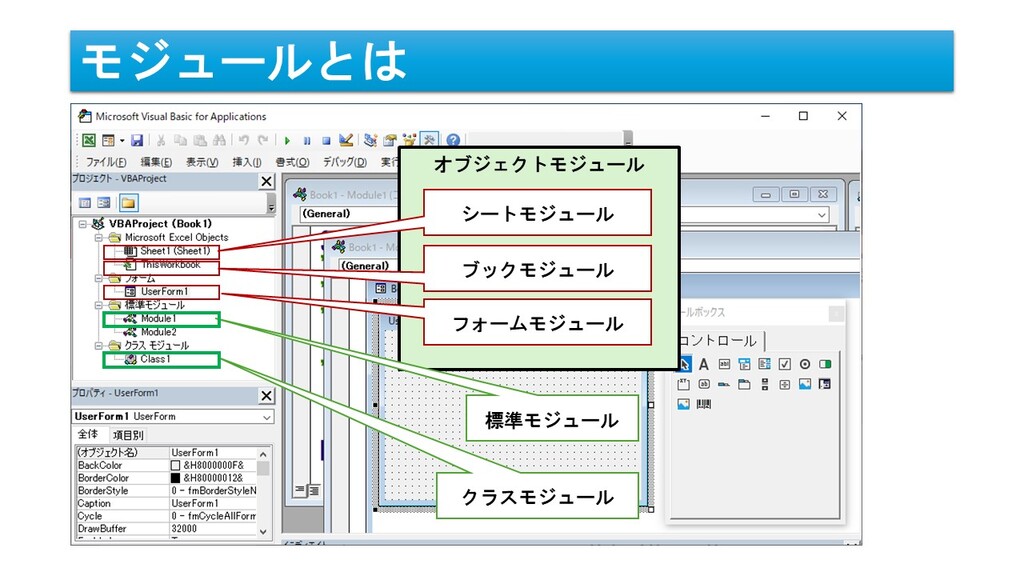This screenshot has height=576, width=1024.
Task: Open the procedure dropdown arrow in Module1 window
Action: tap(822, 214)
